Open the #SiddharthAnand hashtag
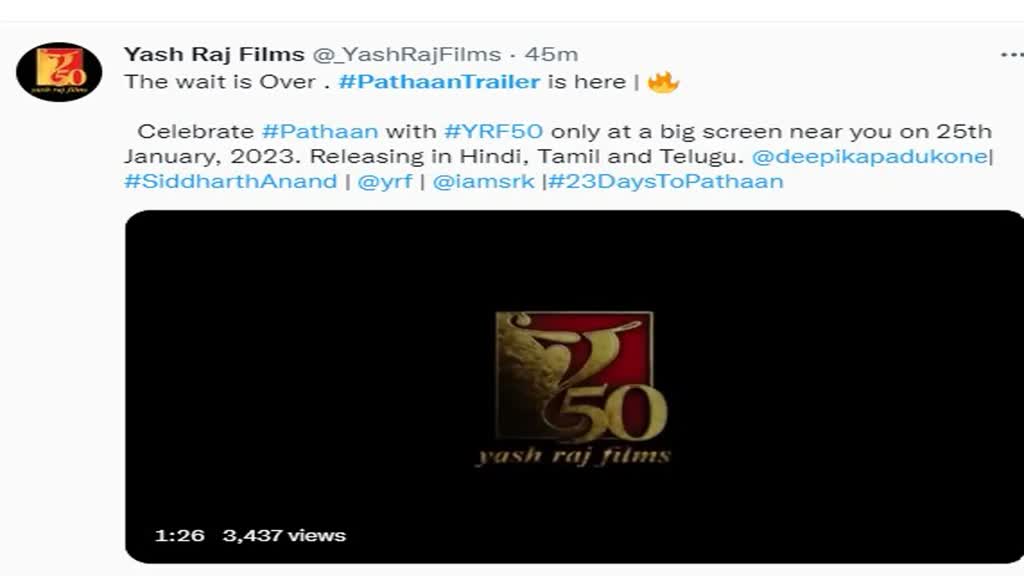Image resolution: width=1024 pixels, height=576 pixels. coord(231,181)
